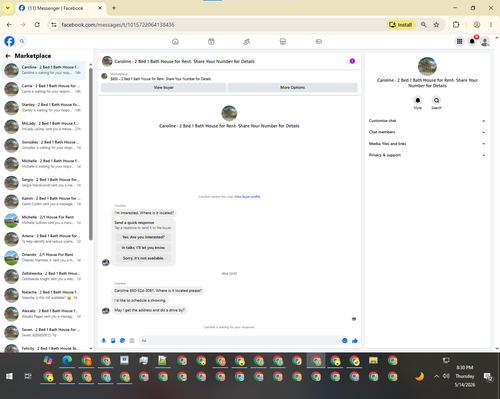
Task: Open a new browser tab
Action: (x=114, y=8)
